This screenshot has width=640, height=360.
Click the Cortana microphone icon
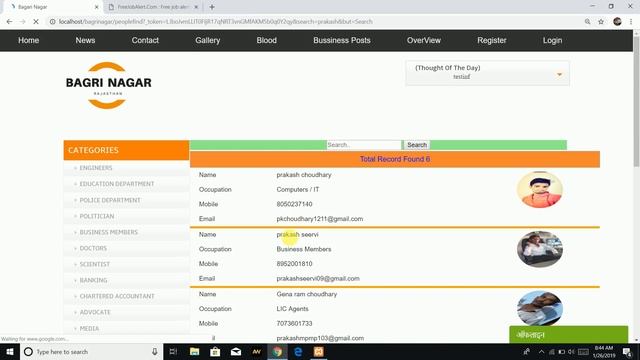[155, 351]
